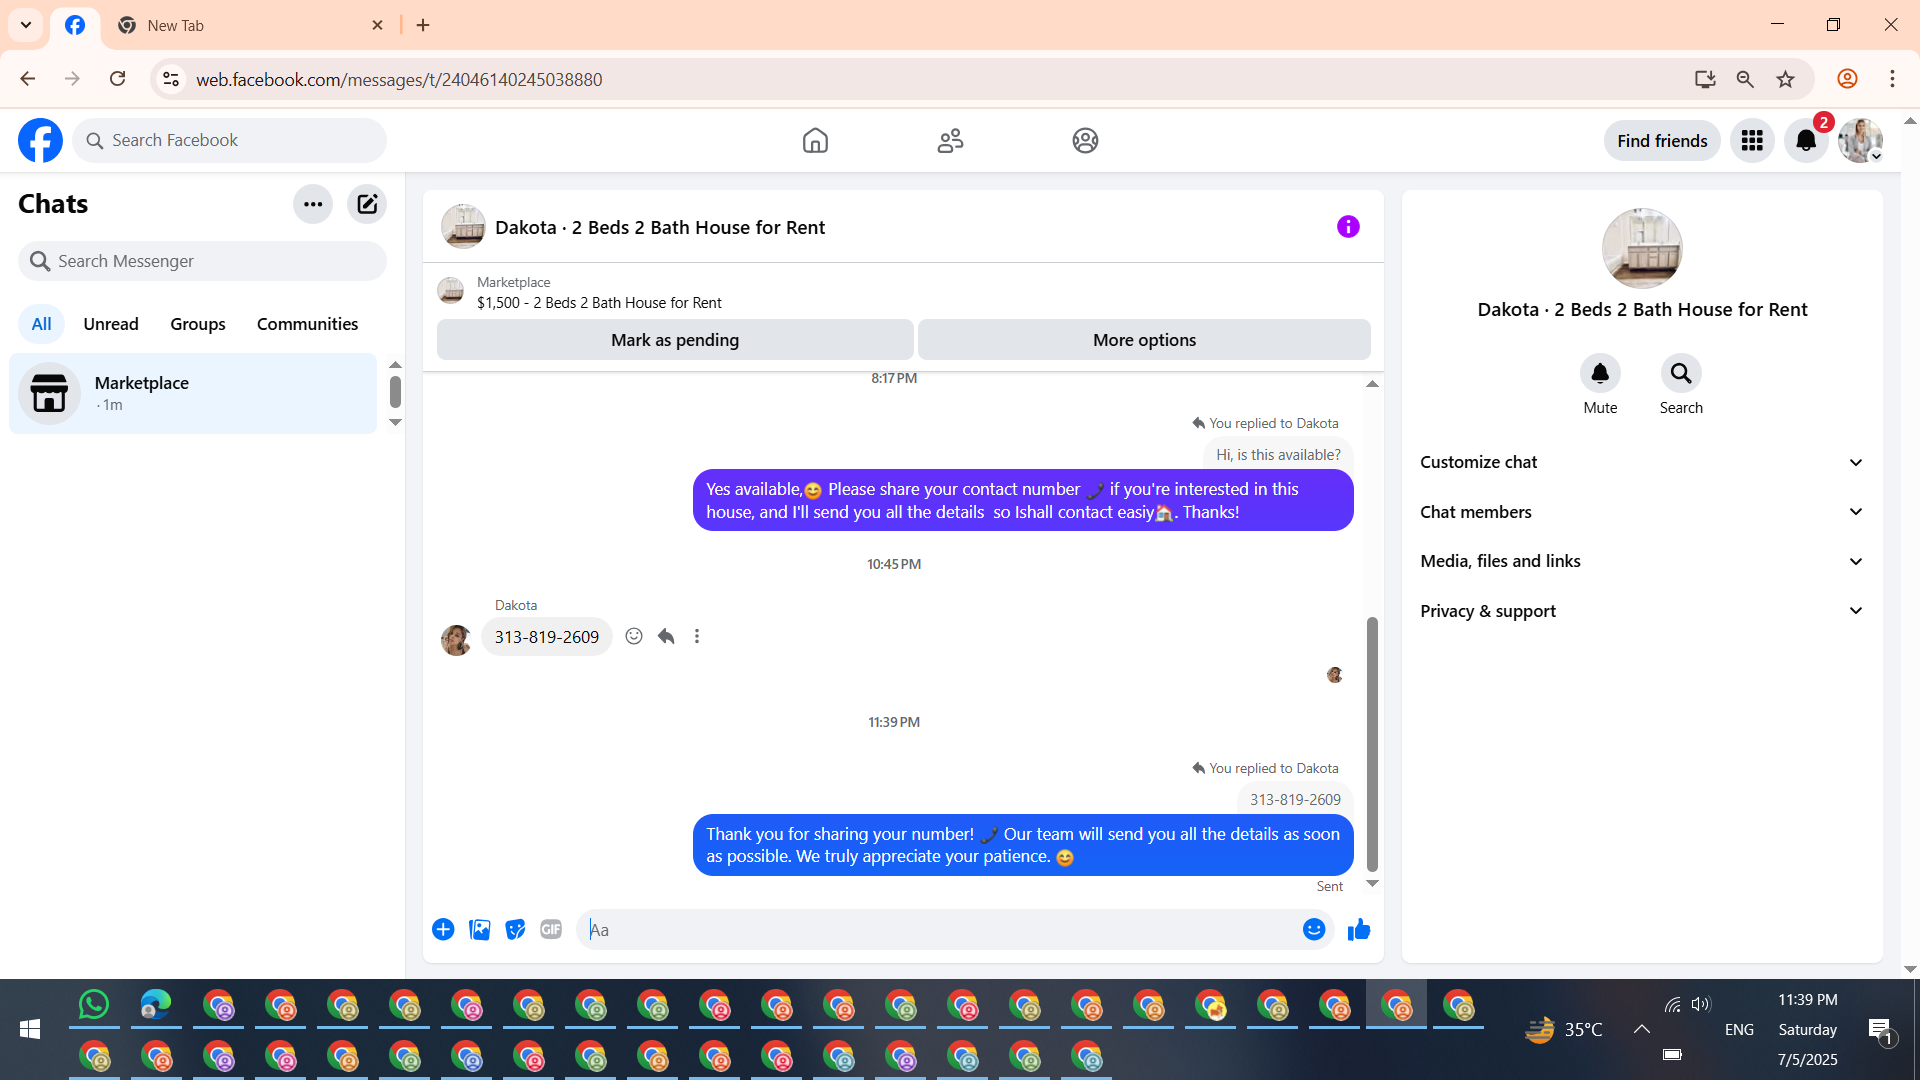Switch to the Unread chats tab
The image size is (1920, 1080).
click(111, 324)
